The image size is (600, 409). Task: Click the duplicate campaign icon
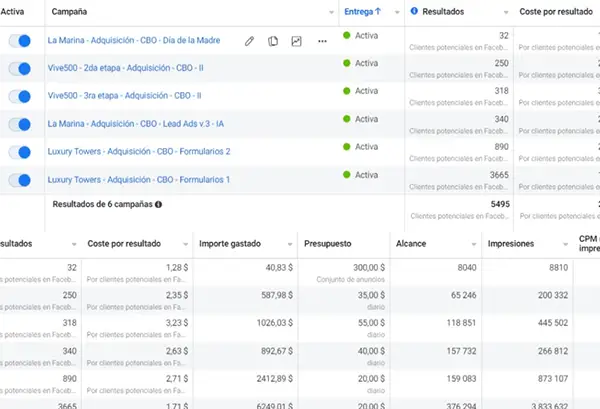point(273,41)
